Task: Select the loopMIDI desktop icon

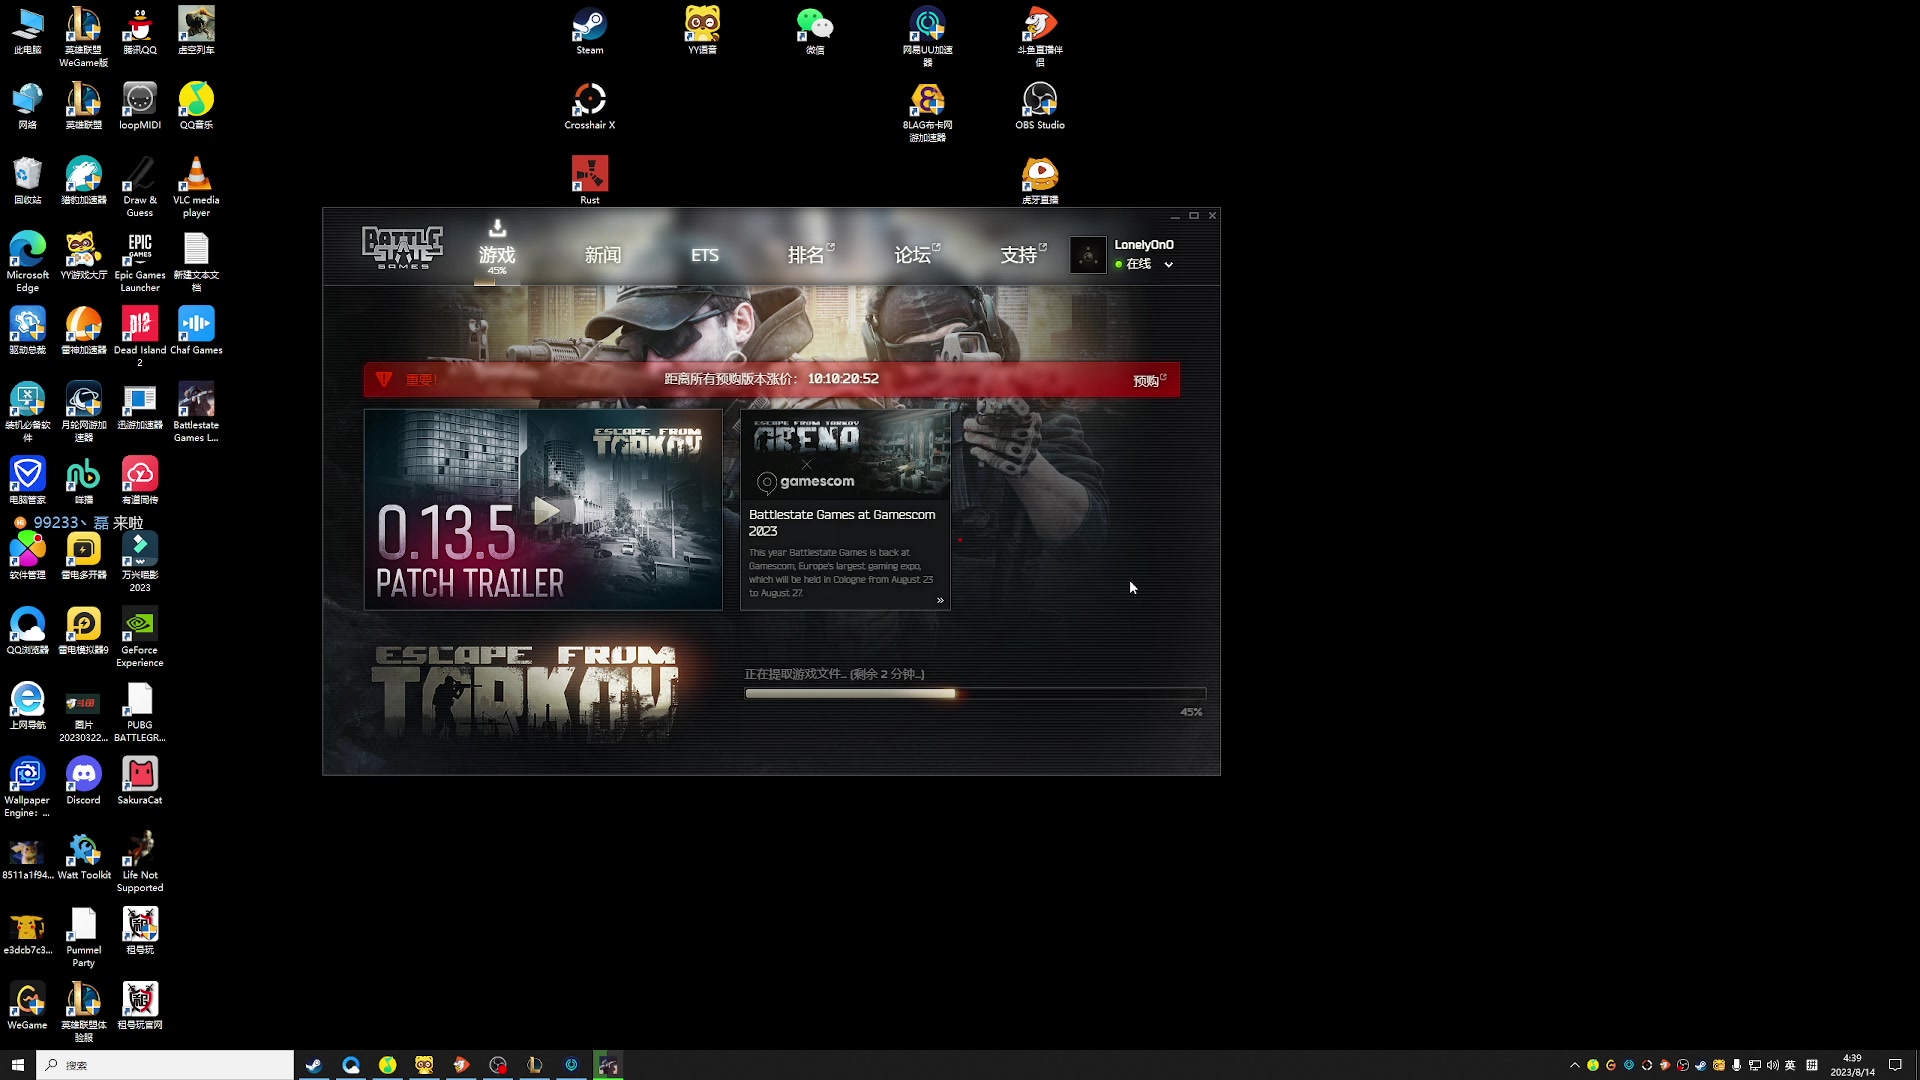Action: point(140,106)
